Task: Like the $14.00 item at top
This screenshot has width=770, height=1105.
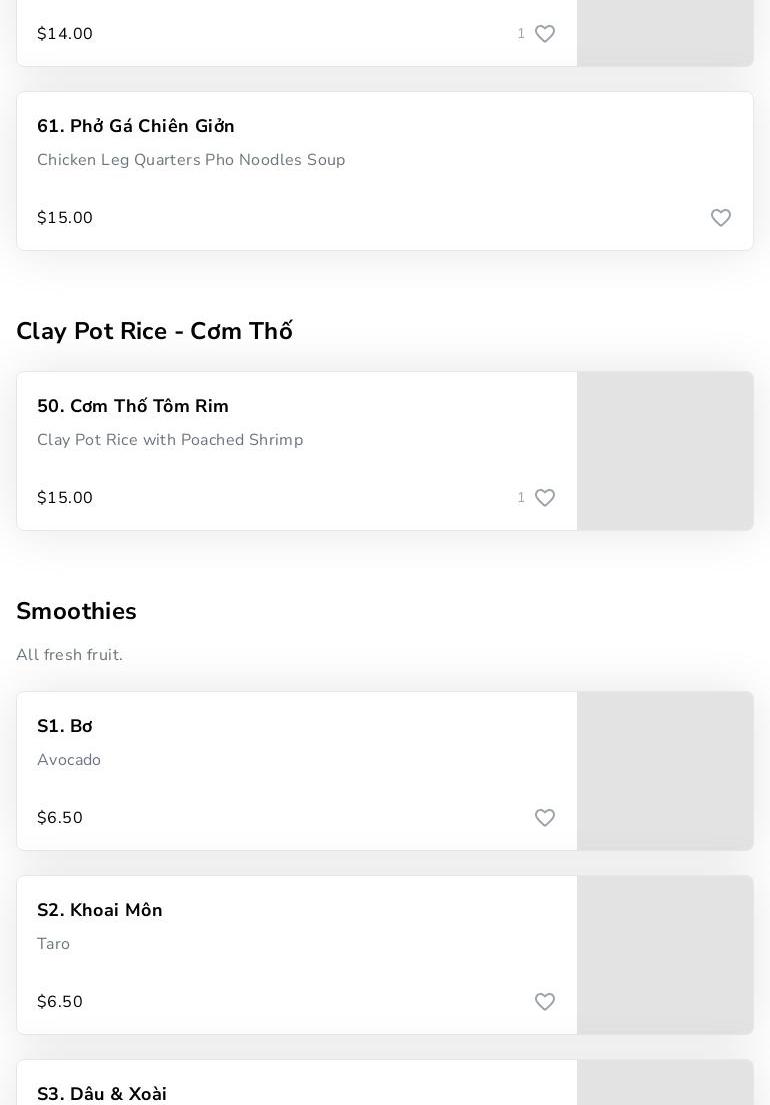Action: tap(545, 34)
